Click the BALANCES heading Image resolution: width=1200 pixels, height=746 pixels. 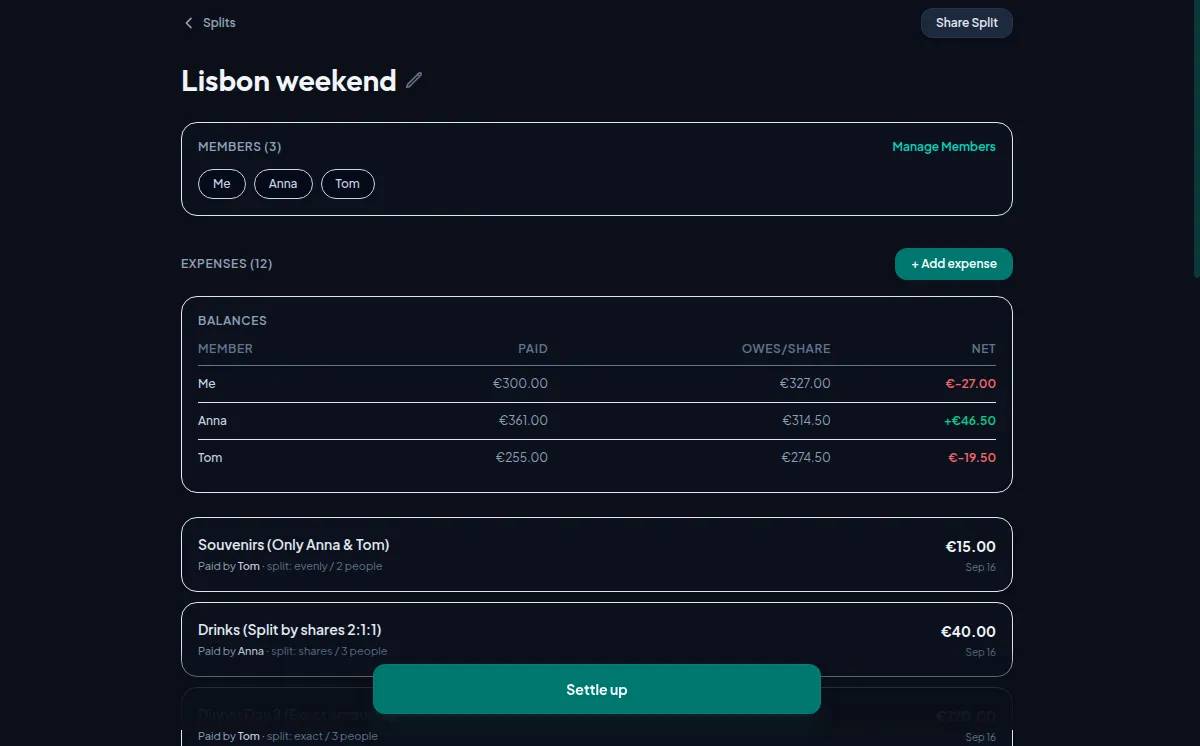(232, 321)
